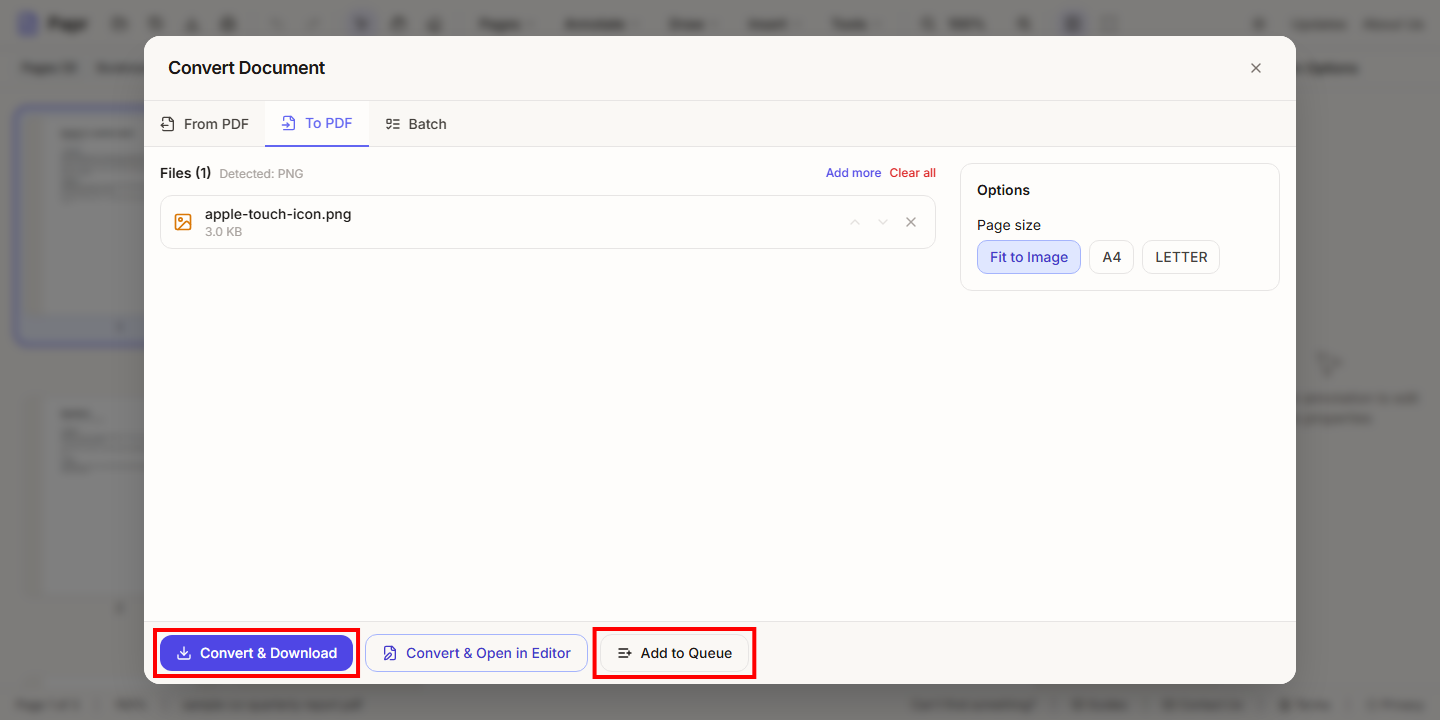
Task: Open the Batch tab
Action: (x=416, y=124)
